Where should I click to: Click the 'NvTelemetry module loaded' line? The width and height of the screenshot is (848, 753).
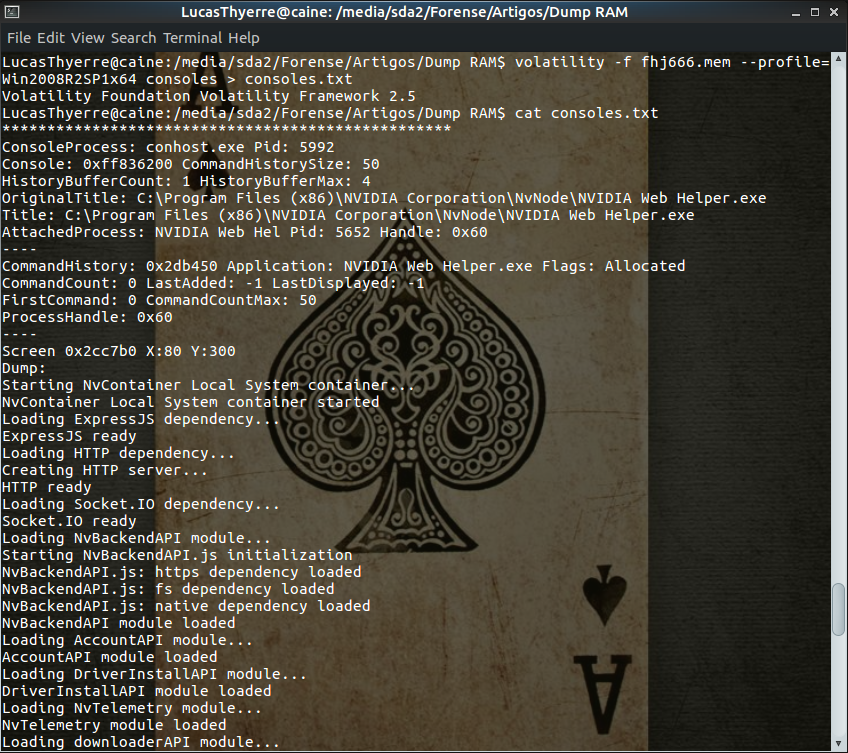pyautogui.click(x=114, y=725)
